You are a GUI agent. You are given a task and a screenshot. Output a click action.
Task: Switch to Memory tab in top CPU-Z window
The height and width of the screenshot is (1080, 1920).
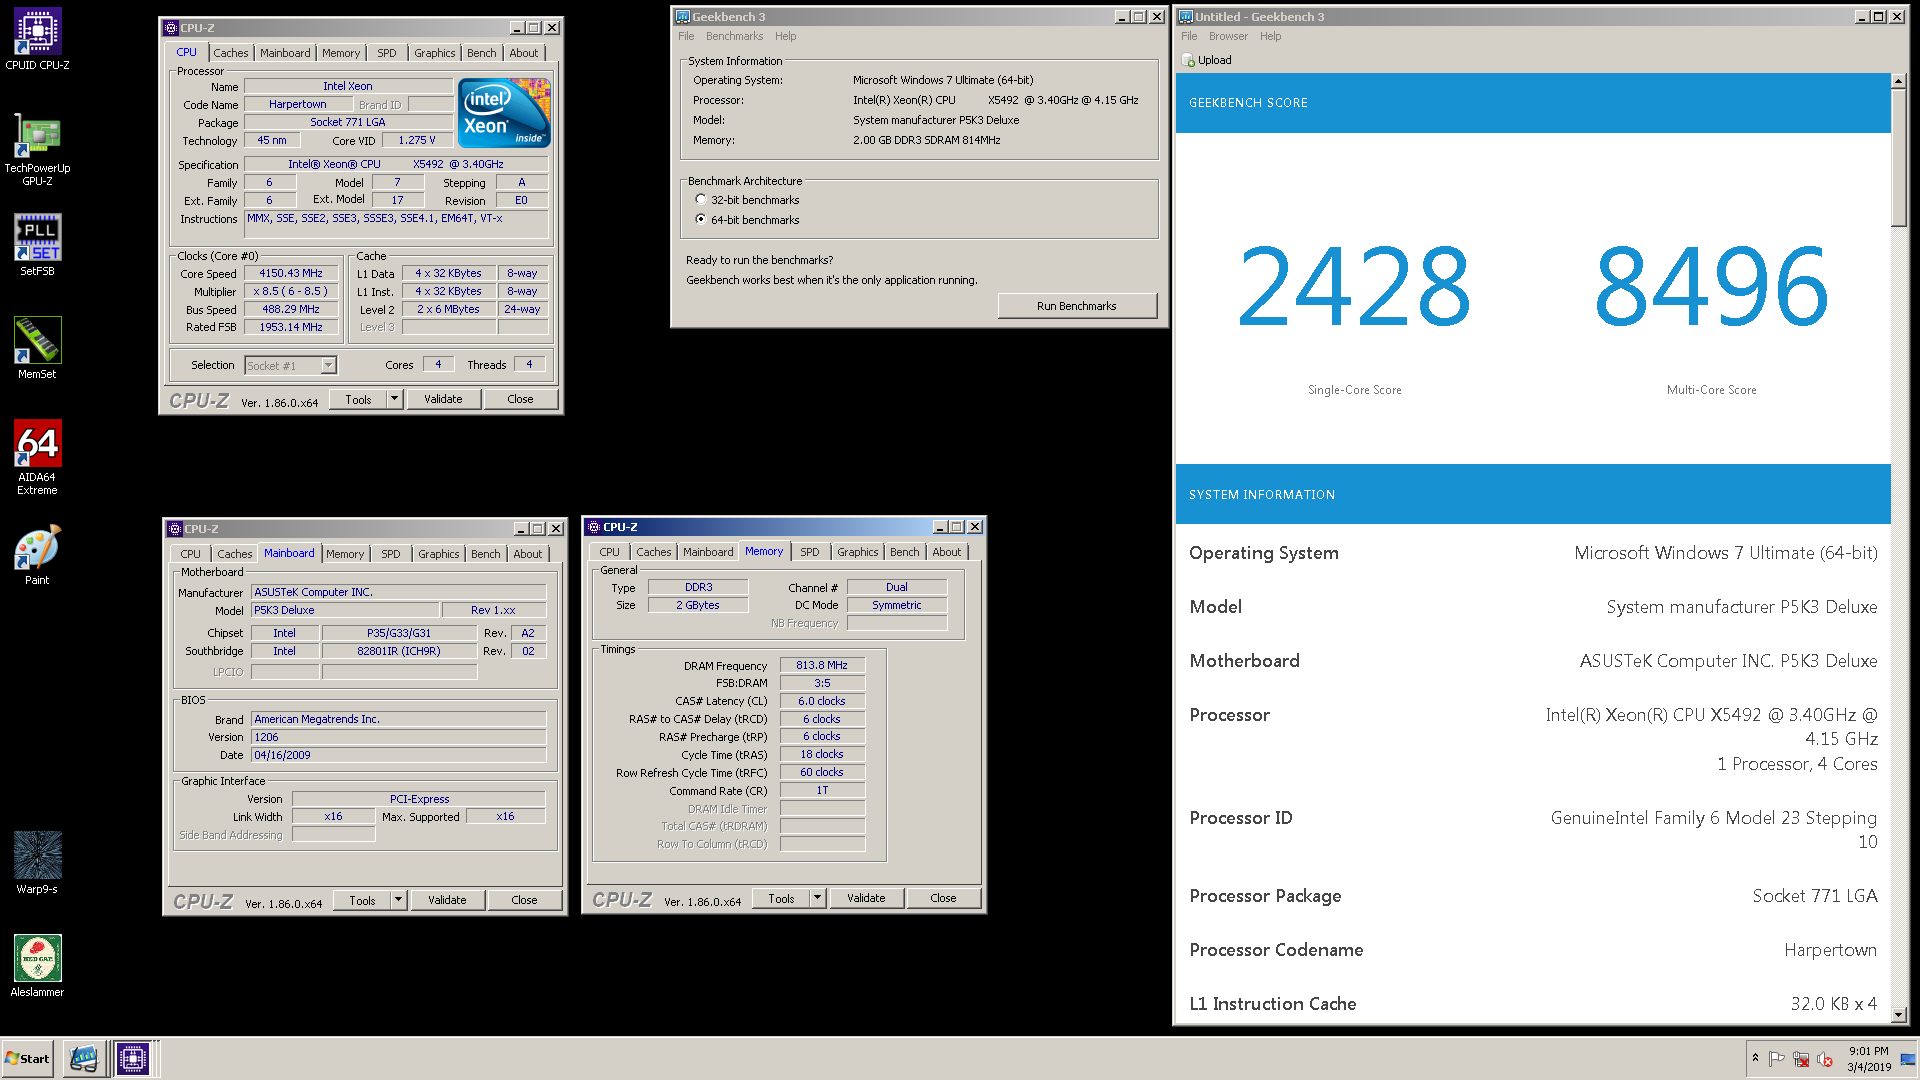click(341, 53)
